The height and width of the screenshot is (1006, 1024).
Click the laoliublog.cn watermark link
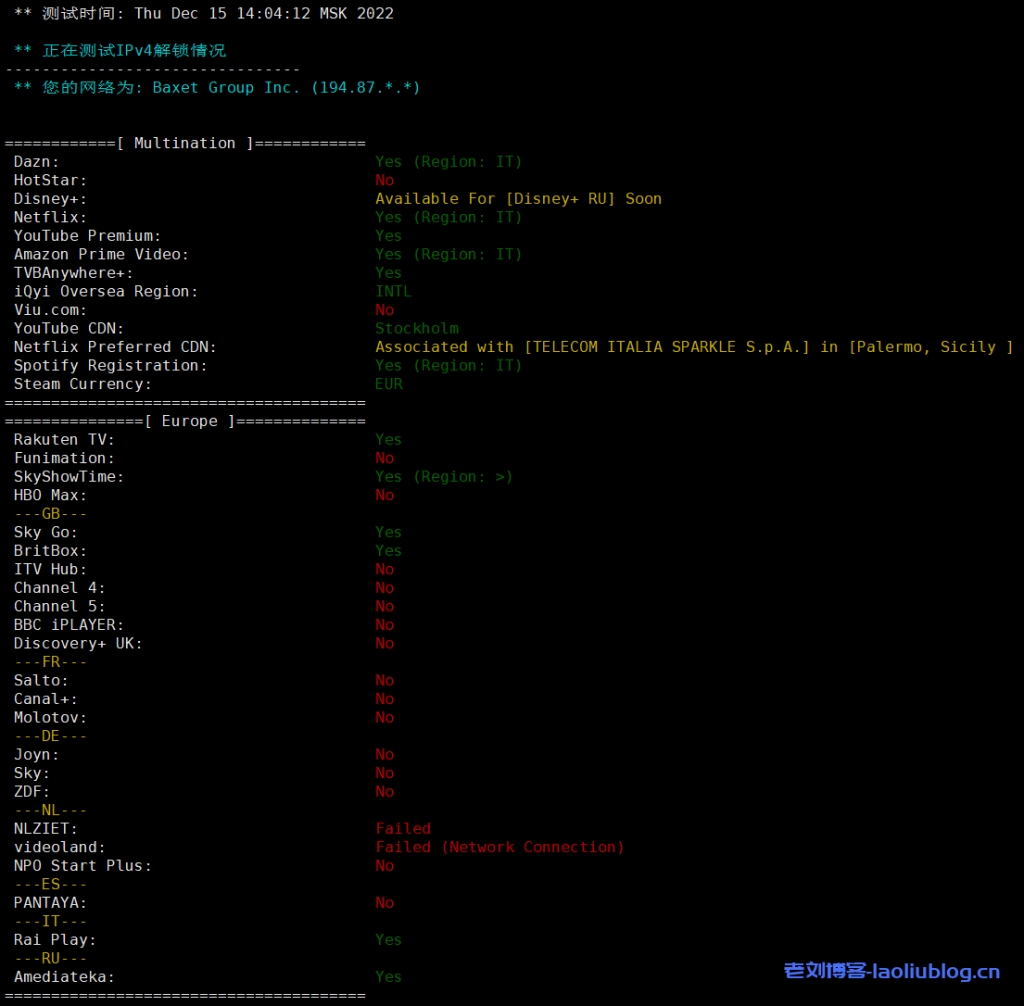(891, 971)
